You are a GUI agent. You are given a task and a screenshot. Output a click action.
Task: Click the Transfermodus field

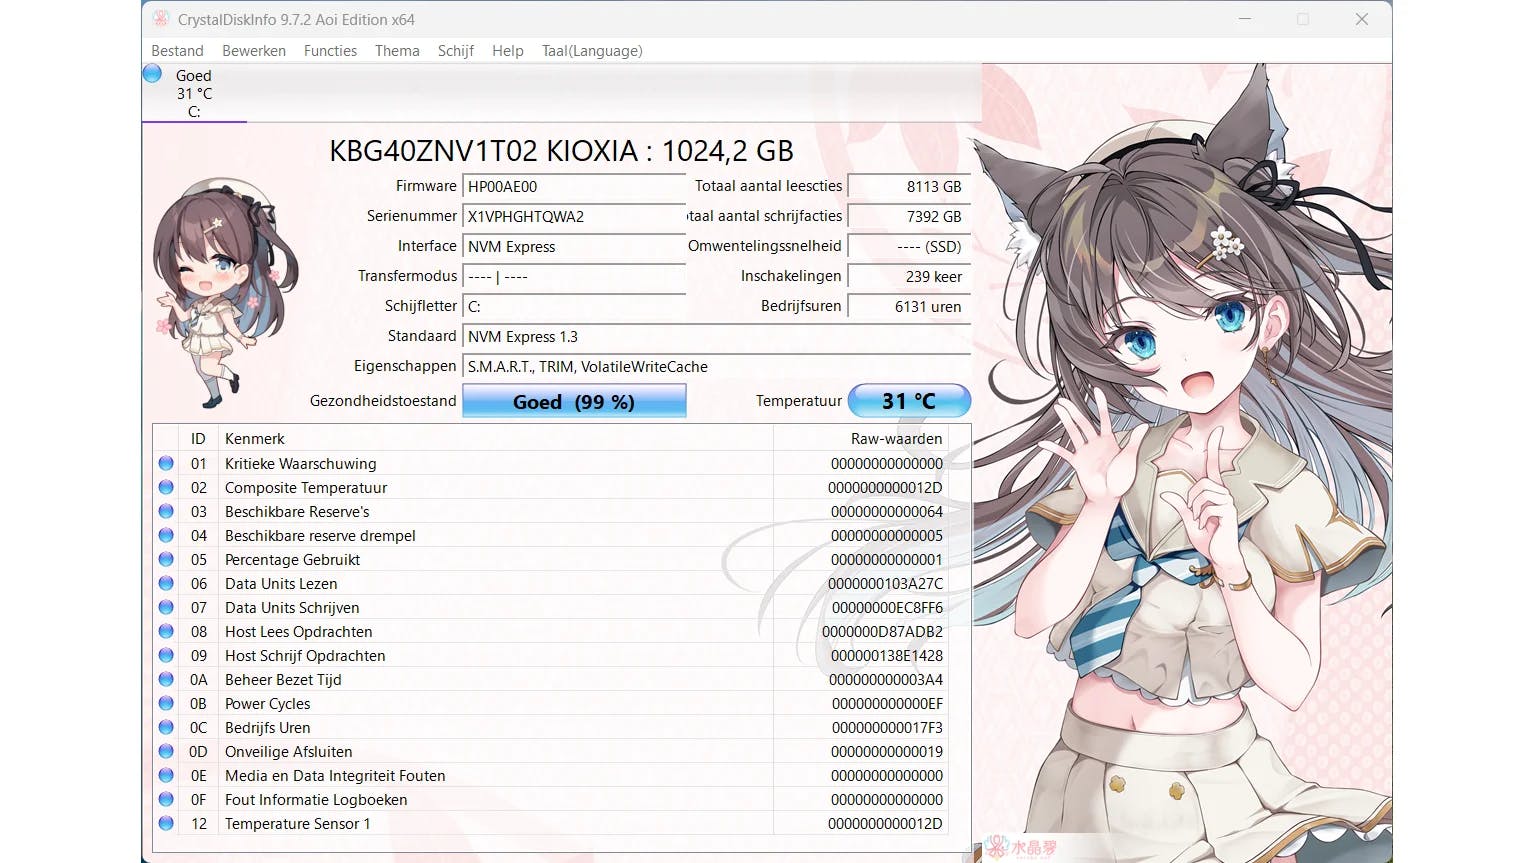click(x=574, y=276)
